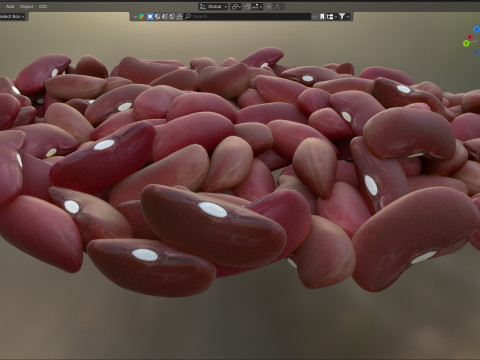
Task: Open the display mode layout icon
Action: pyautogui.click(x=331, y=16)
